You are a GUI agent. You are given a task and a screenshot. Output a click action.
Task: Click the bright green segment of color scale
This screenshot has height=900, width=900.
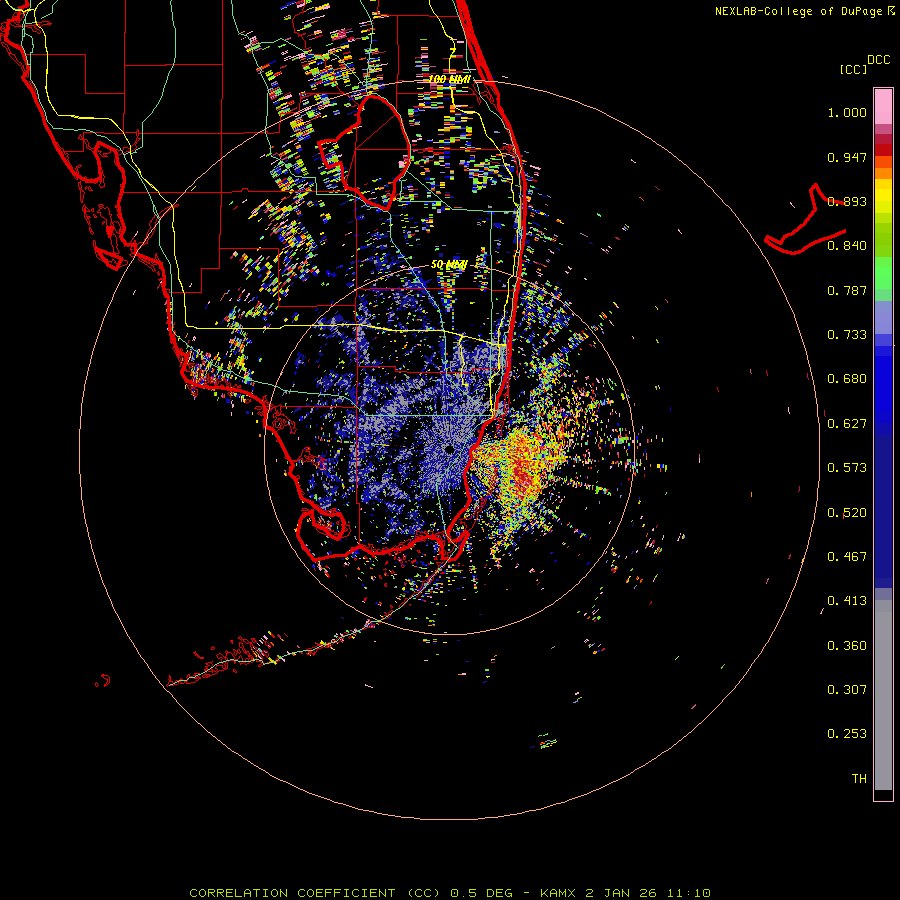pyautogui.click(x=883, y=273)
